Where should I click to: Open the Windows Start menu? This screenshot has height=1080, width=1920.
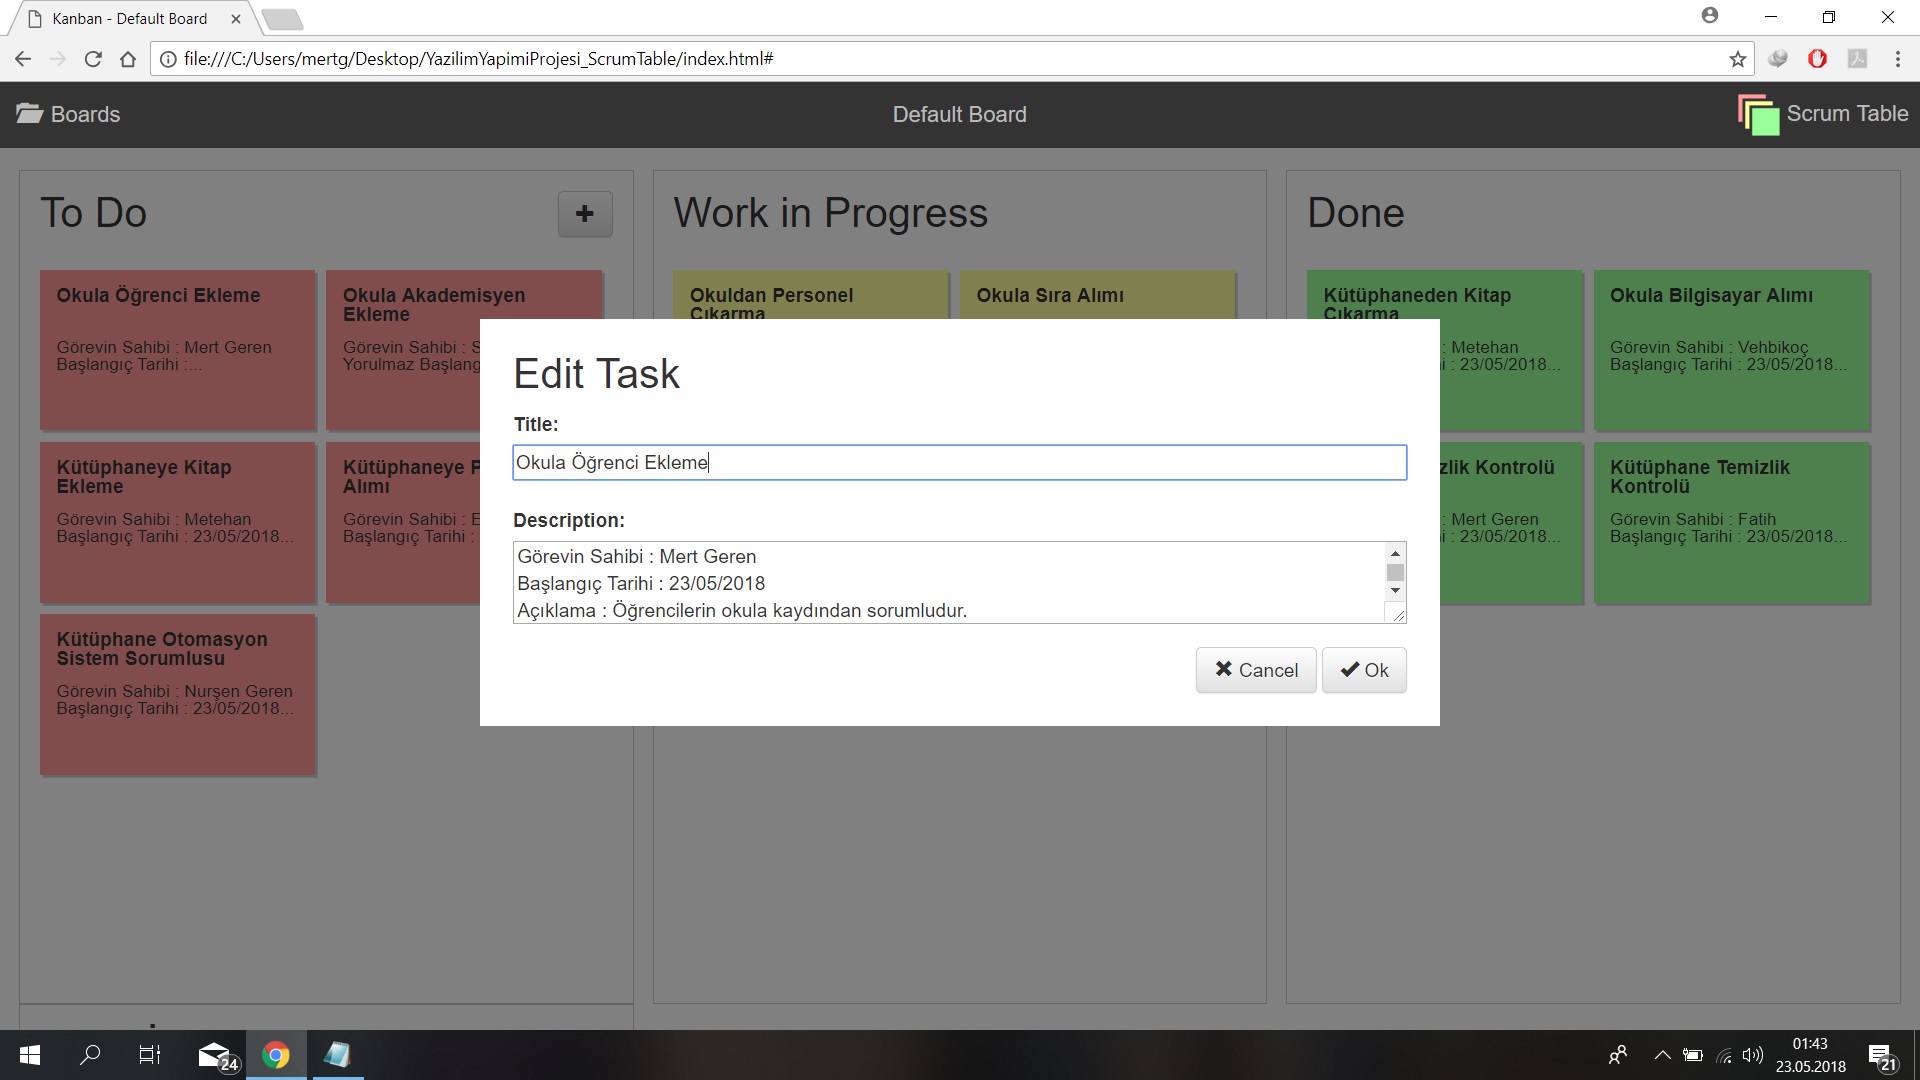[29, 1055]
